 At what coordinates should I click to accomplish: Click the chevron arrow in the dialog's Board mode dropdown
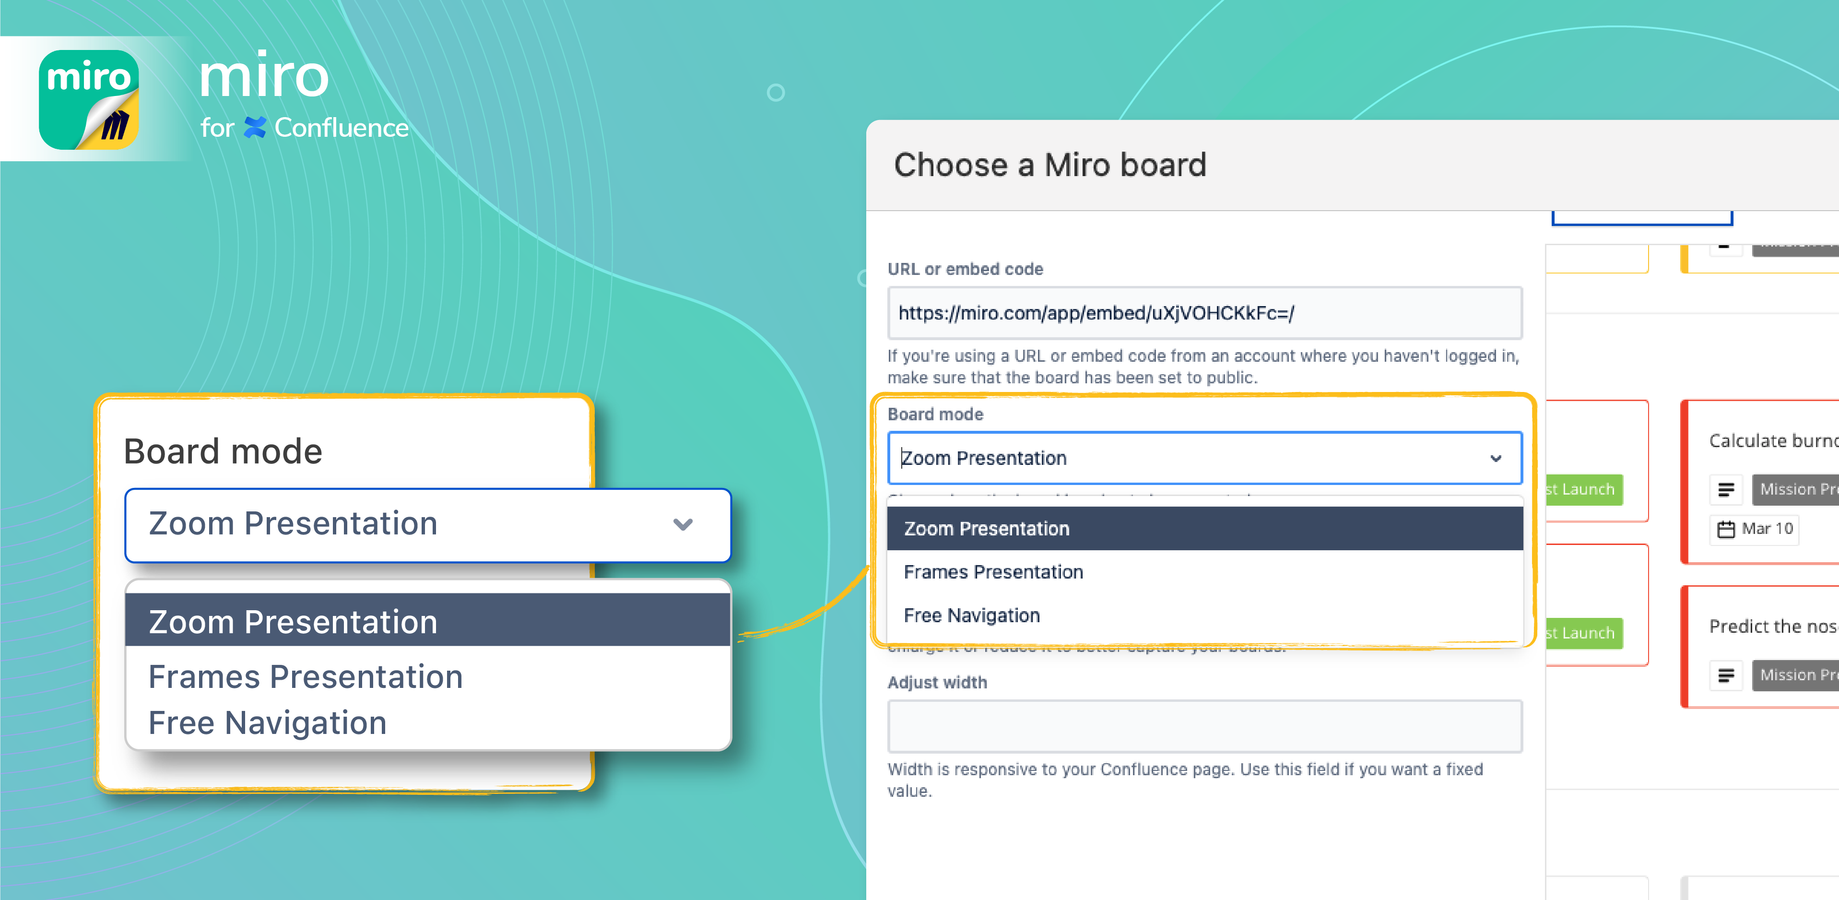[1496, 458]
